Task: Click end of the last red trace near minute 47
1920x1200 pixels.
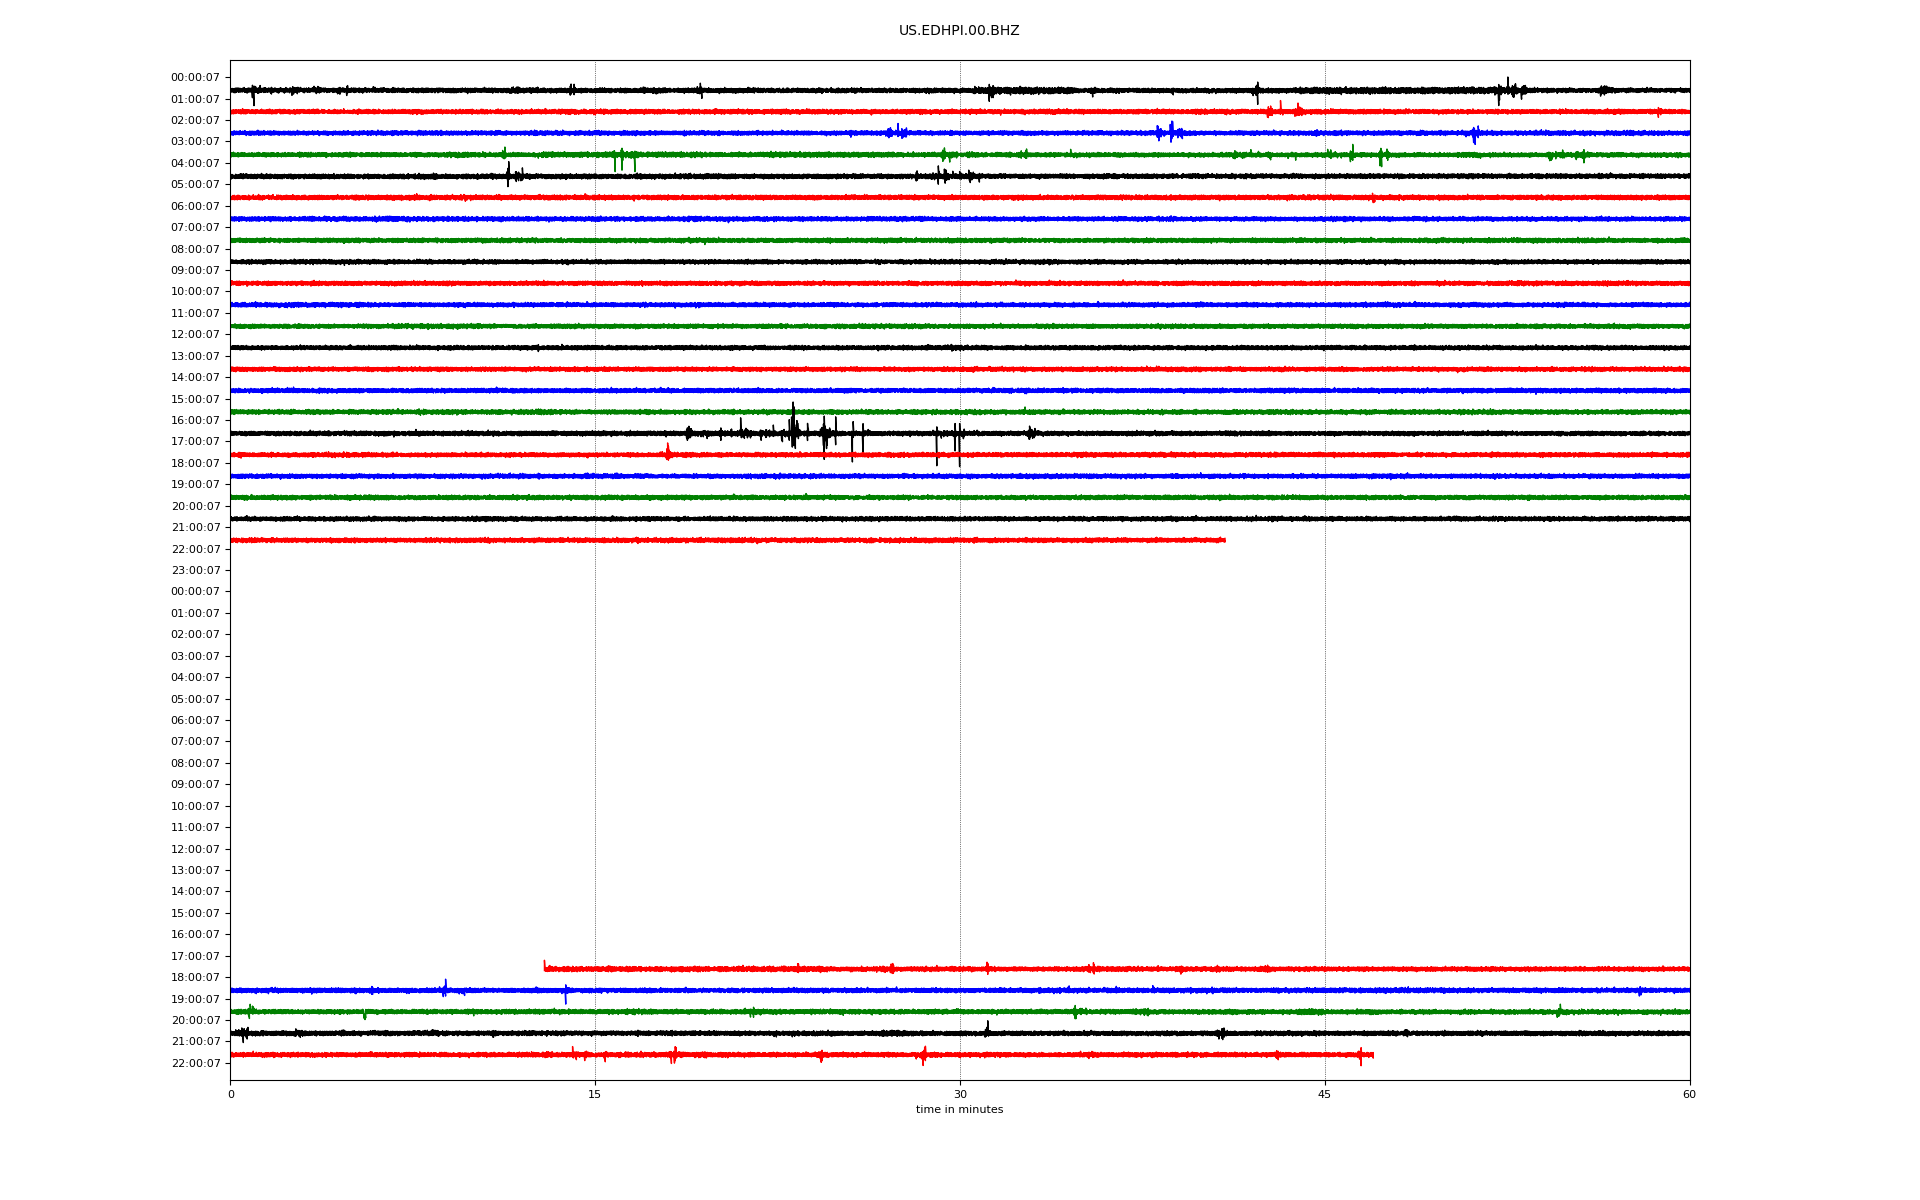Action: [1371, 1055]
